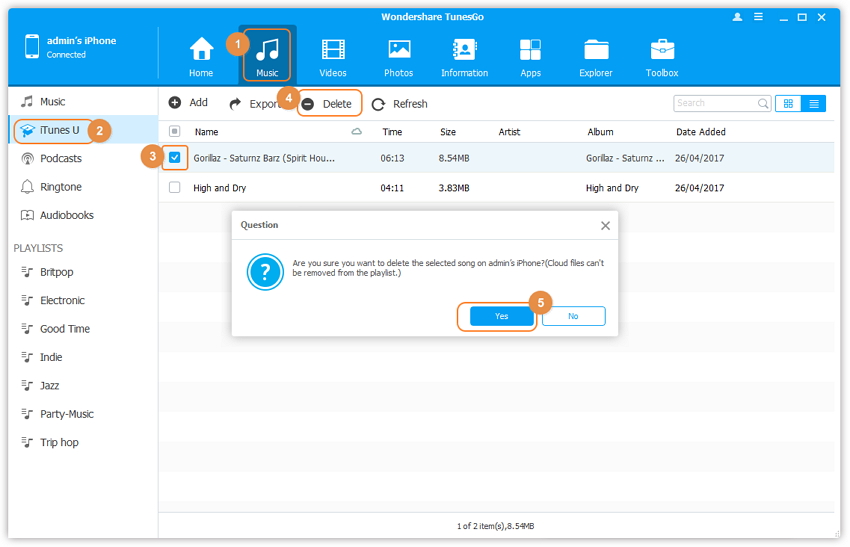The image size is (850, 547).
Task: Go to the Information contacts icon
Action: coord(464,50)
